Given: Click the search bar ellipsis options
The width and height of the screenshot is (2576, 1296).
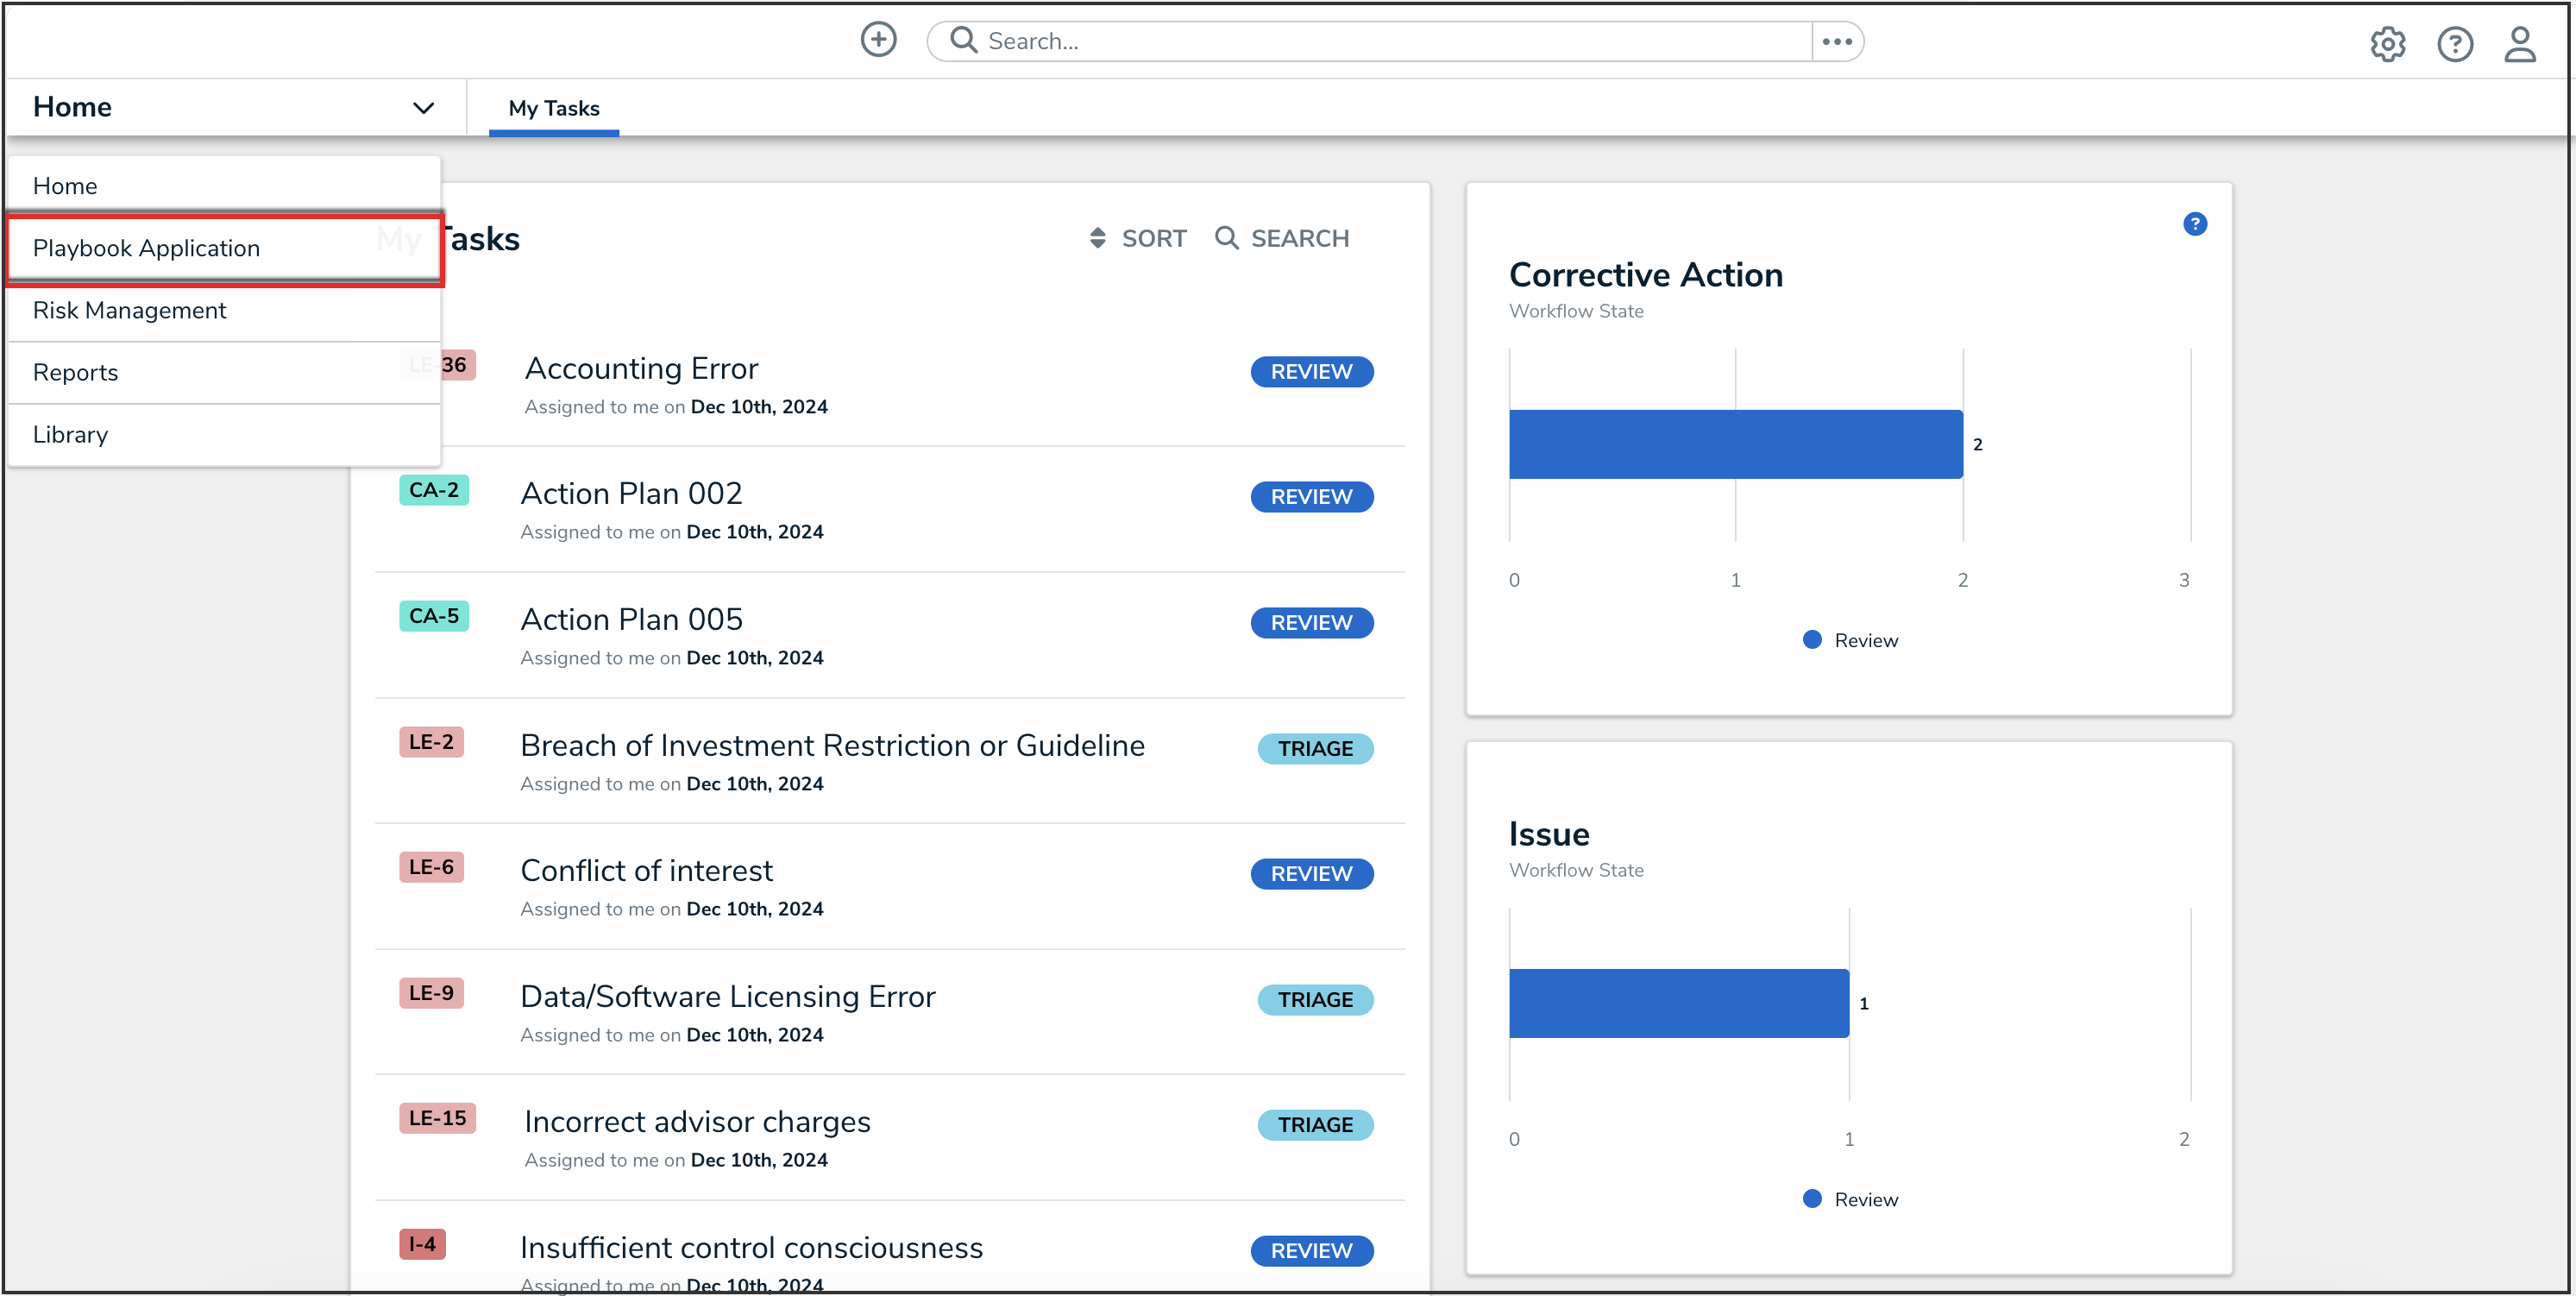Looking at the screenshot, I should (1837, 42).
